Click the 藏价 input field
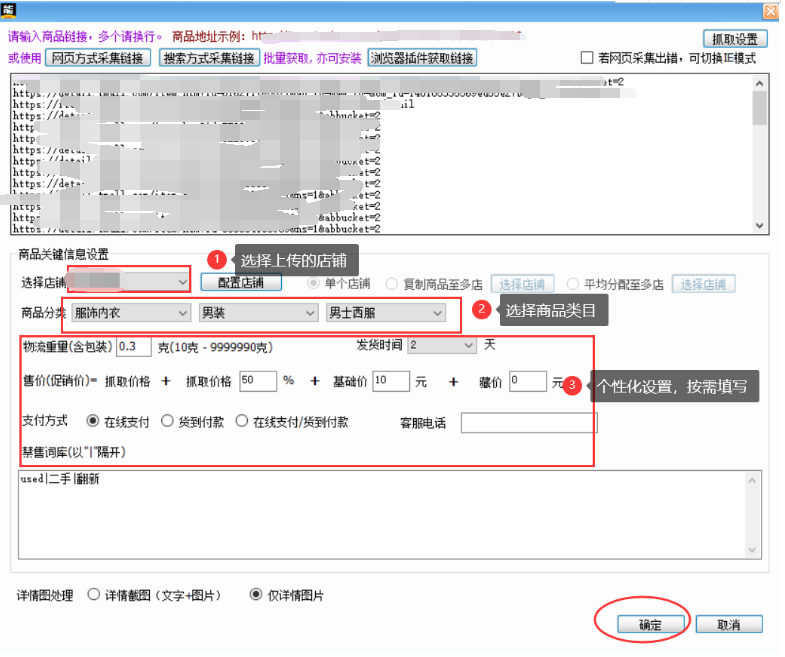The height and width of the screenshot is (657, 785). point(528,381)
